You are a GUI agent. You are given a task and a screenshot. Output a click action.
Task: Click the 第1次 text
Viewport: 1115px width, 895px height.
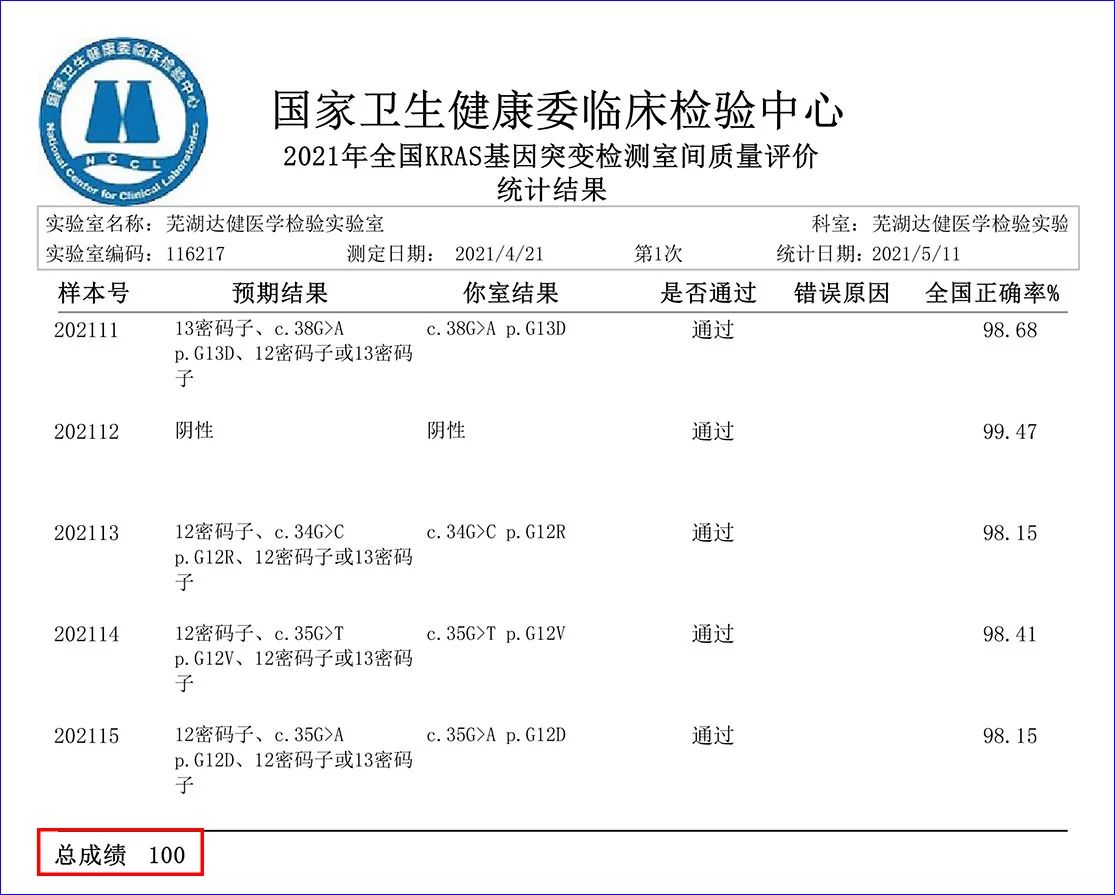pos(658,254)
